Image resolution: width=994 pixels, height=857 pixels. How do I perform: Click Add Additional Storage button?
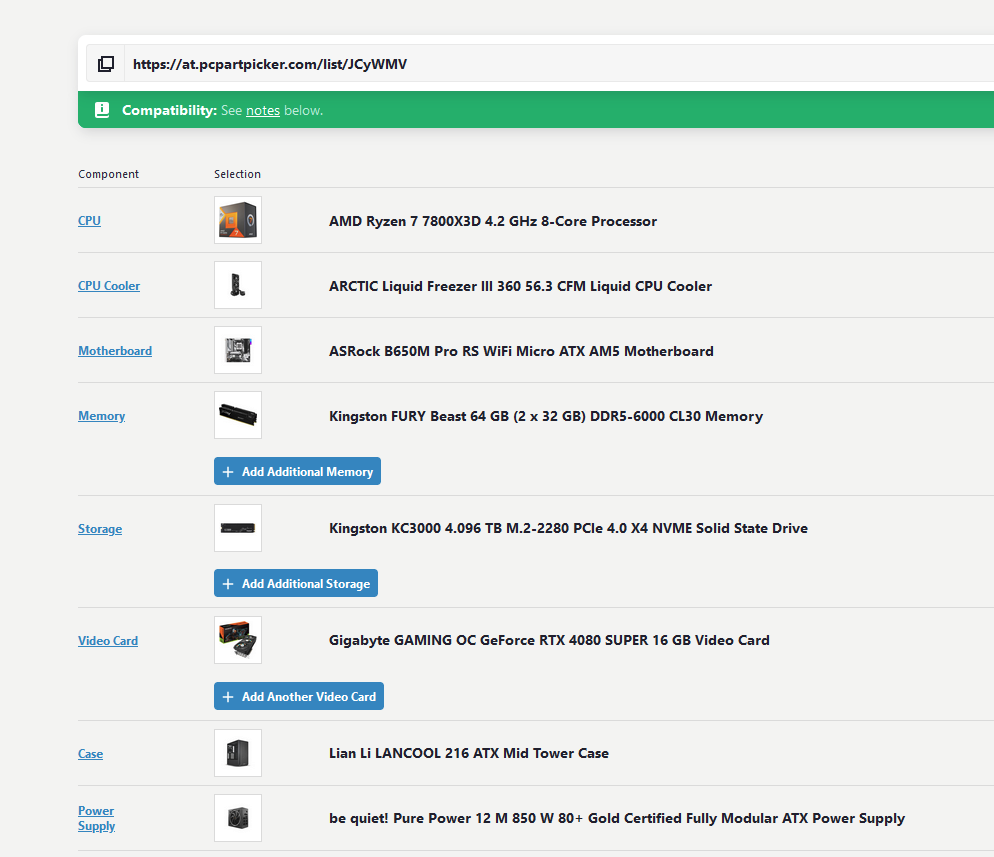(296, 583)
